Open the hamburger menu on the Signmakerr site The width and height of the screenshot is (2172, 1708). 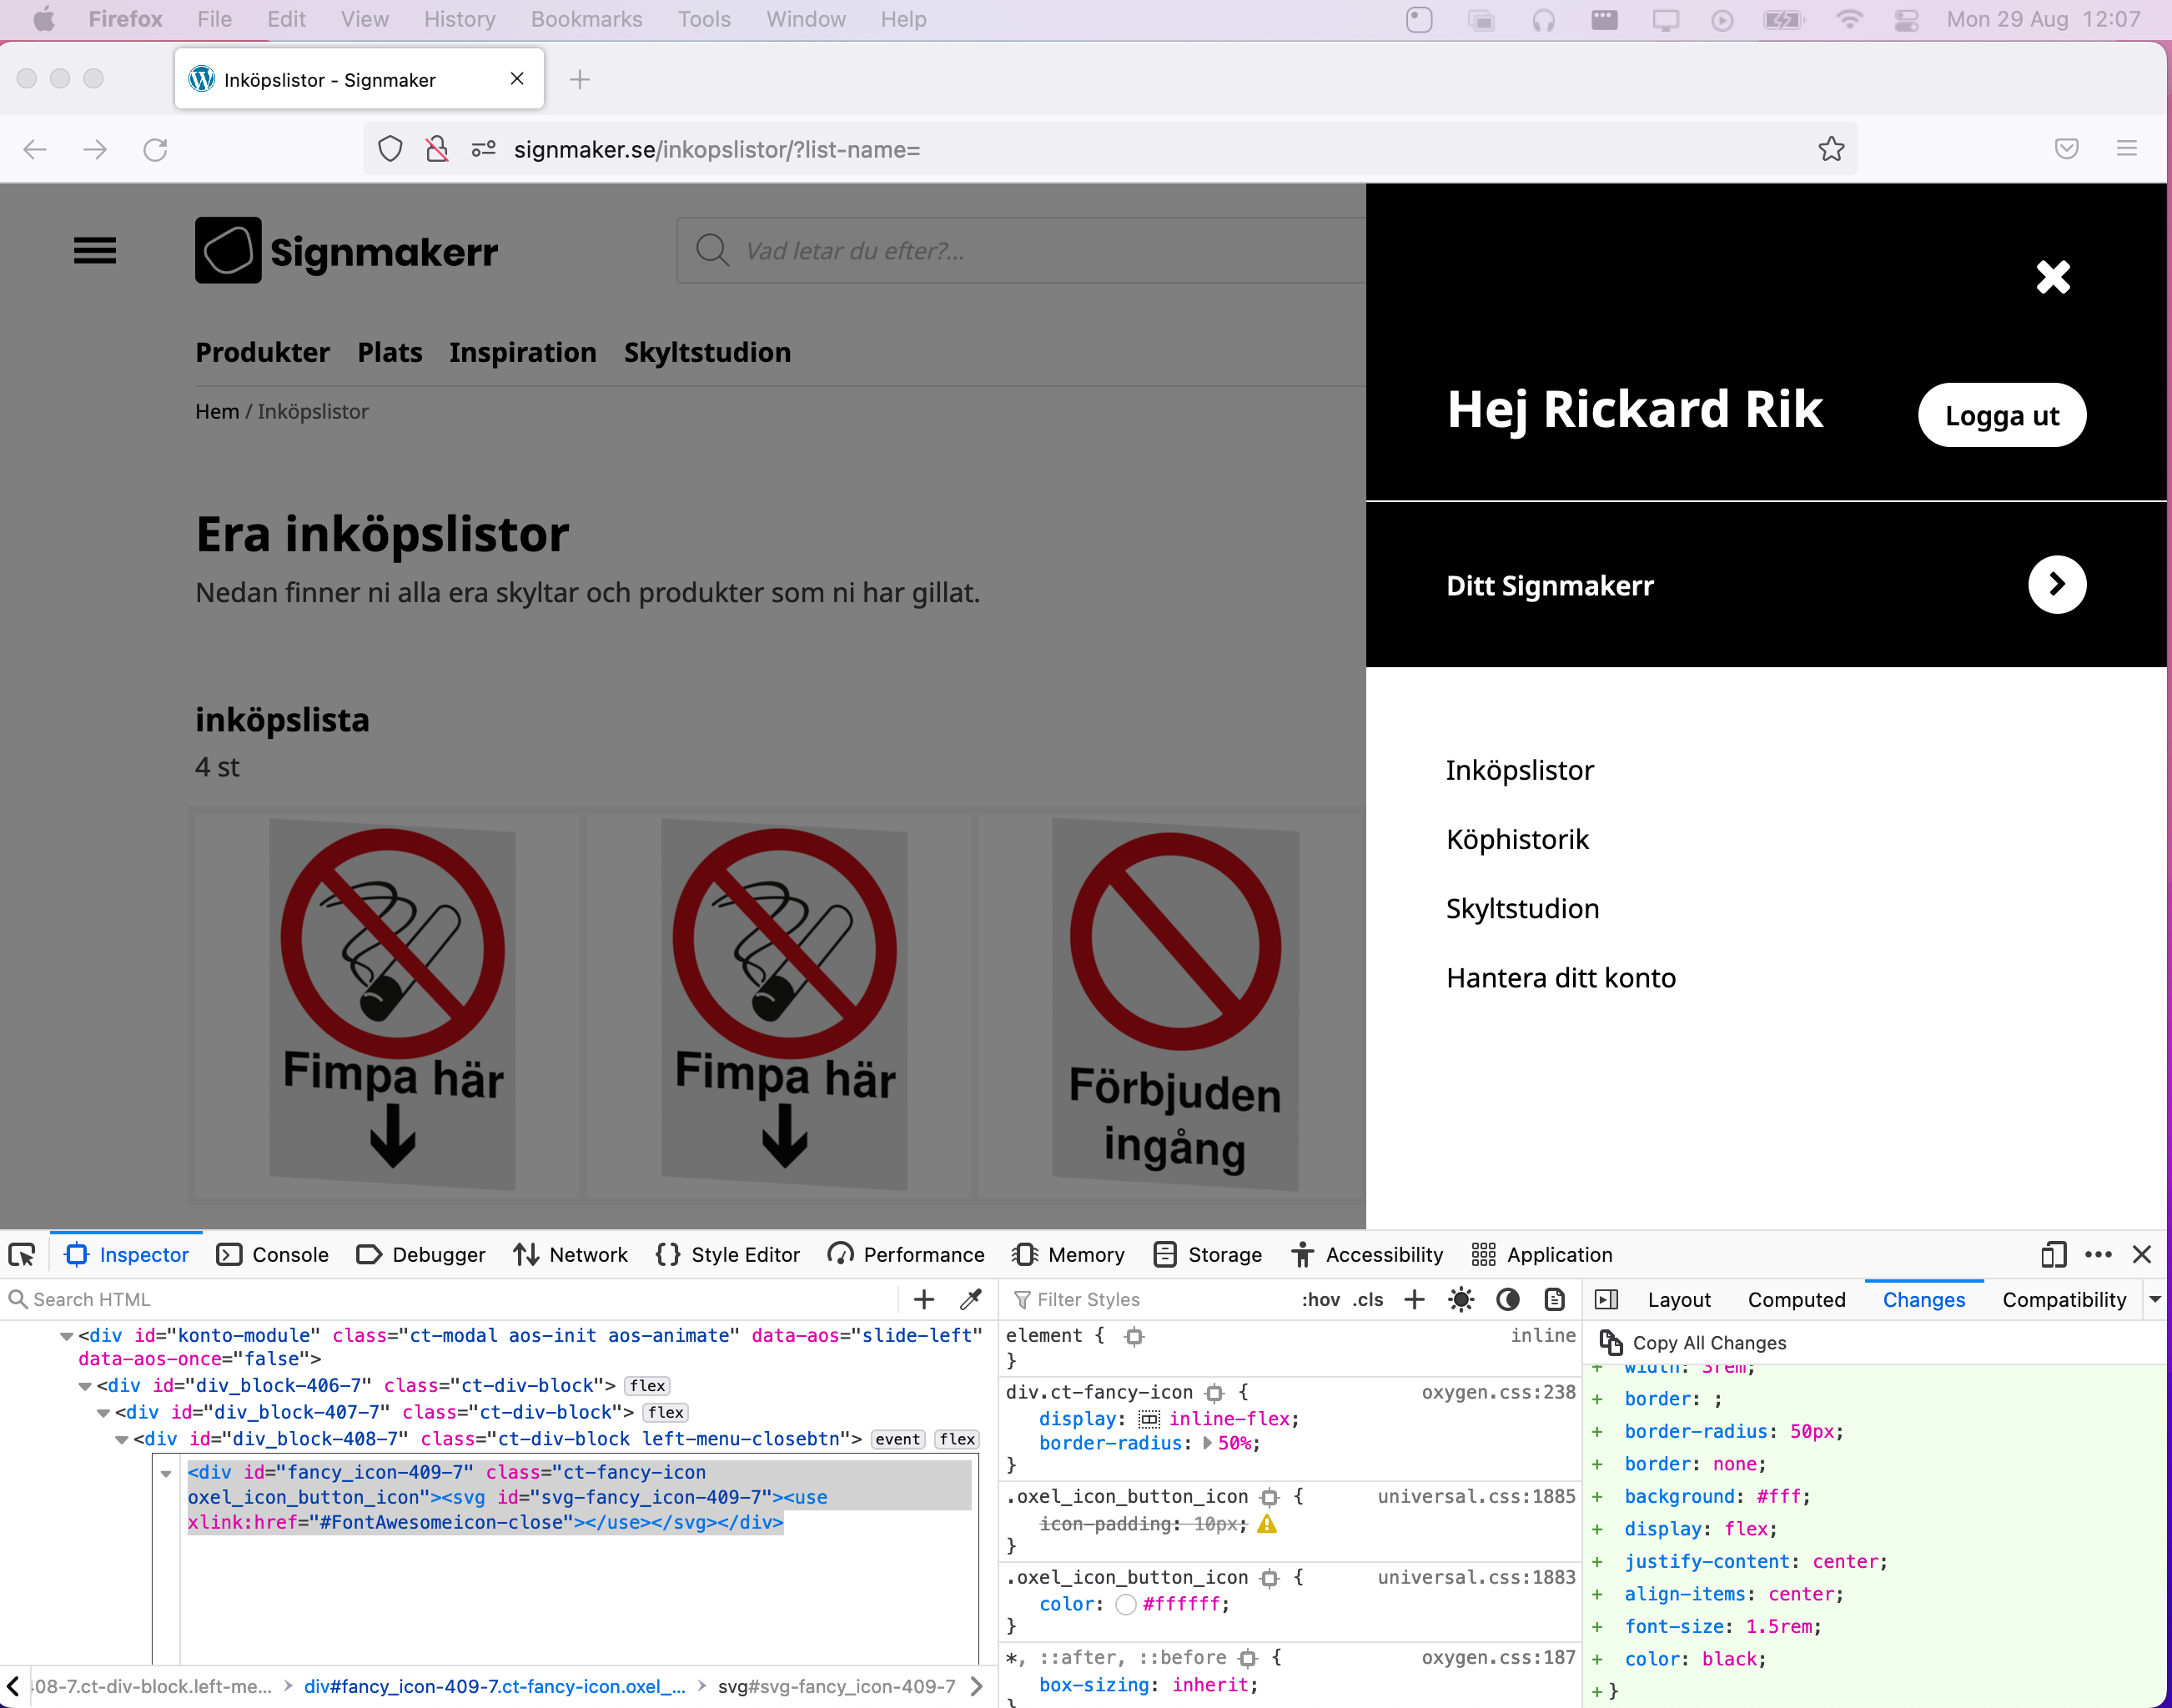pyautogui.click(x=95, y=250)
